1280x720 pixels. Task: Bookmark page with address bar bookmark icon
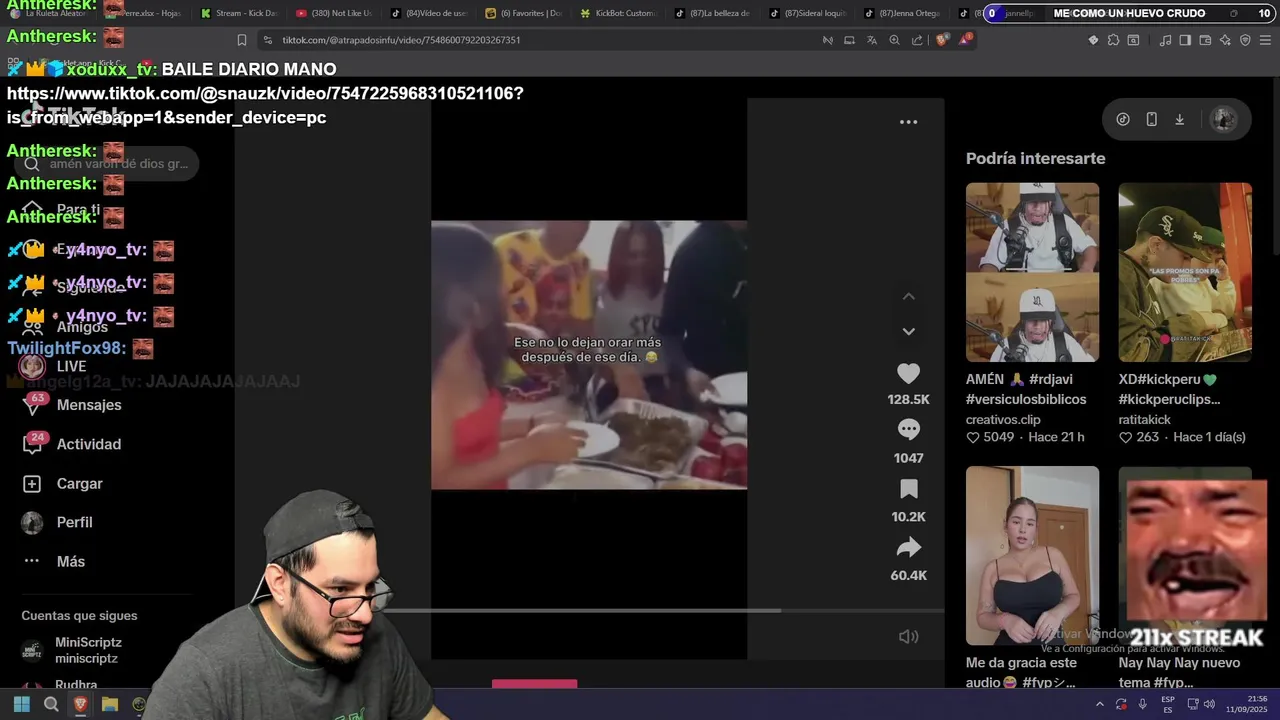click(x=242, y=40)
